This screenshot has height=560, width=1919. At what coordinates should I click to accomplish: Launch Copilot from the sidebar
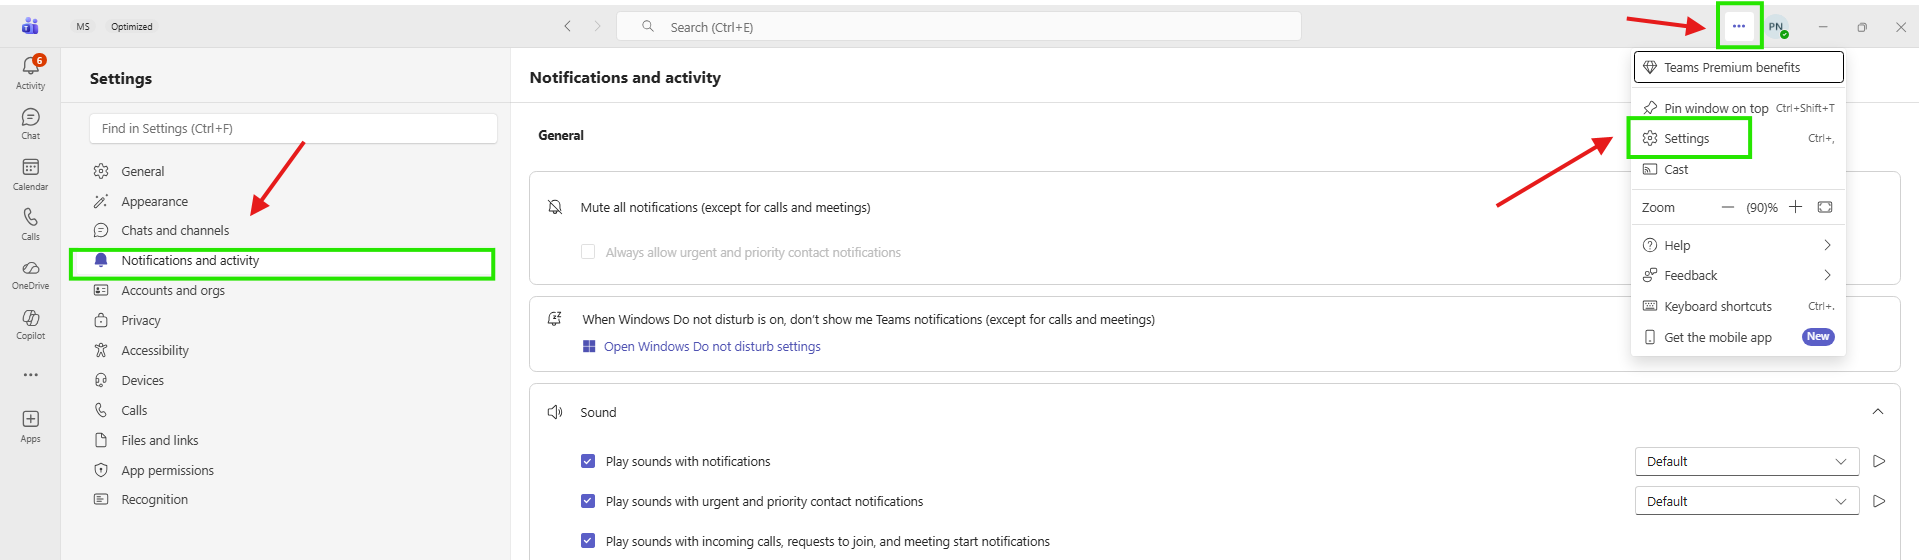pyautogui.click(x=31, y=319)
